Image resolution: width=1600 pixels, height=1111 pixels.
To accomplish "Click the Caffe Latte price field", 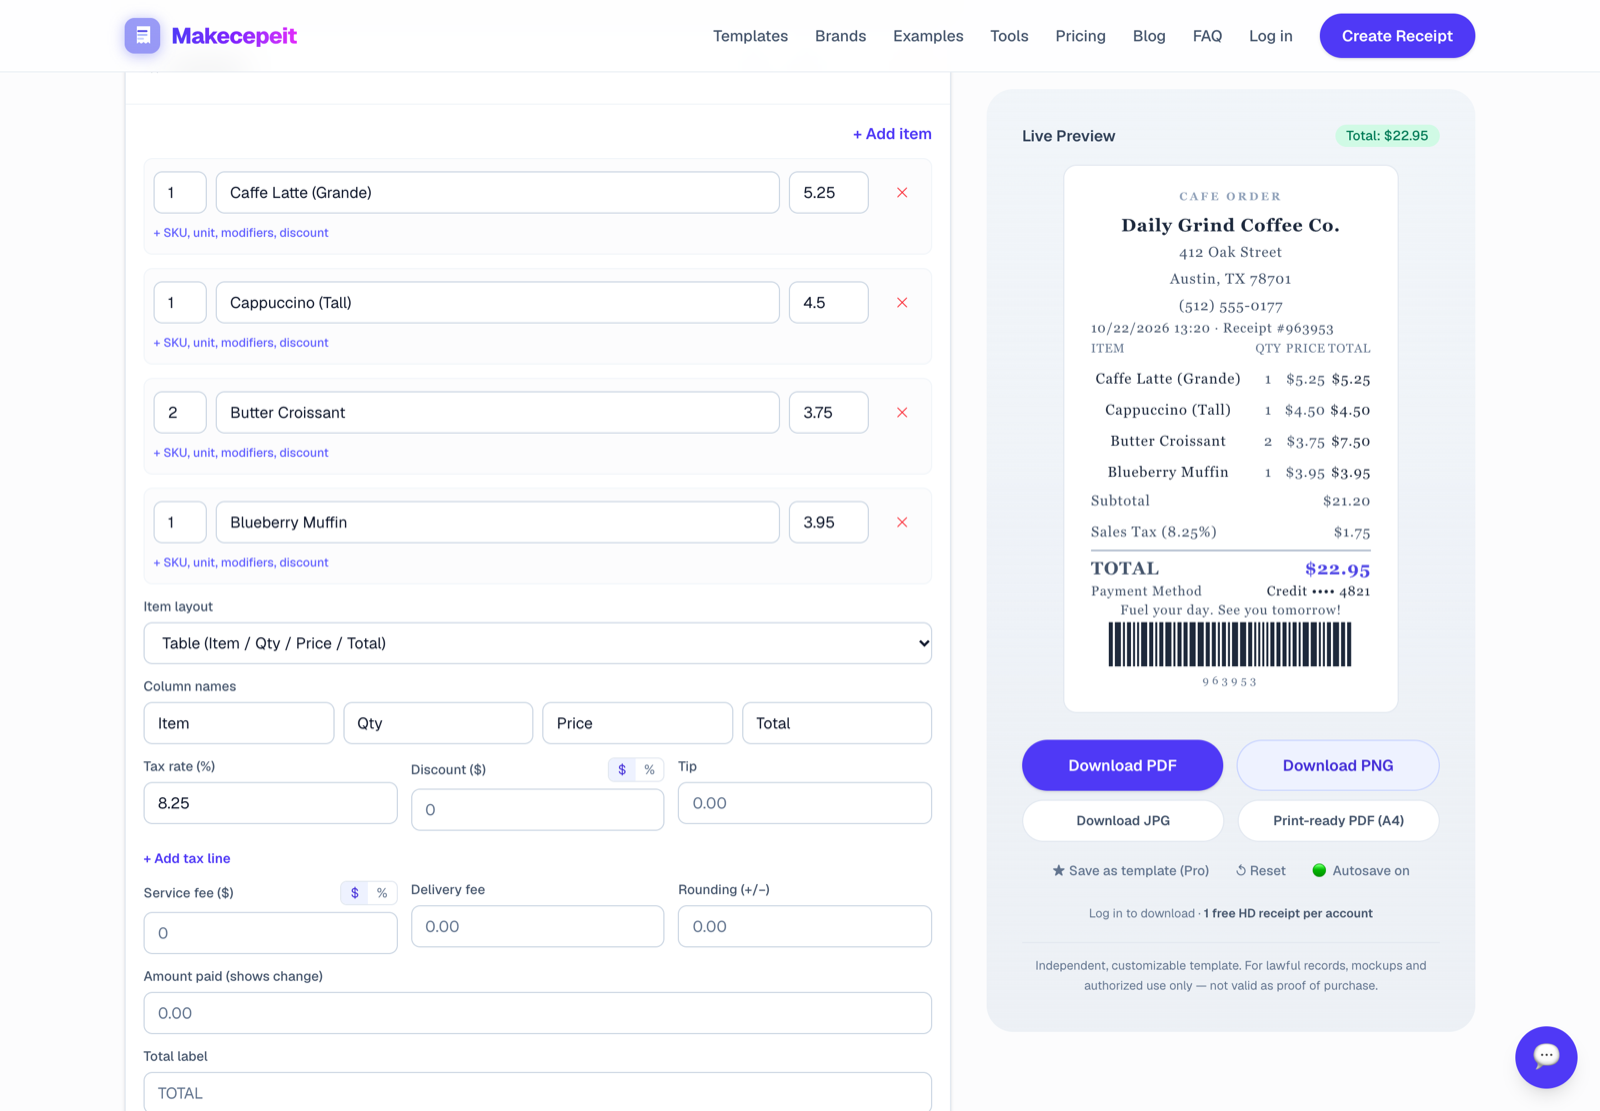I will tap(829, 193).
